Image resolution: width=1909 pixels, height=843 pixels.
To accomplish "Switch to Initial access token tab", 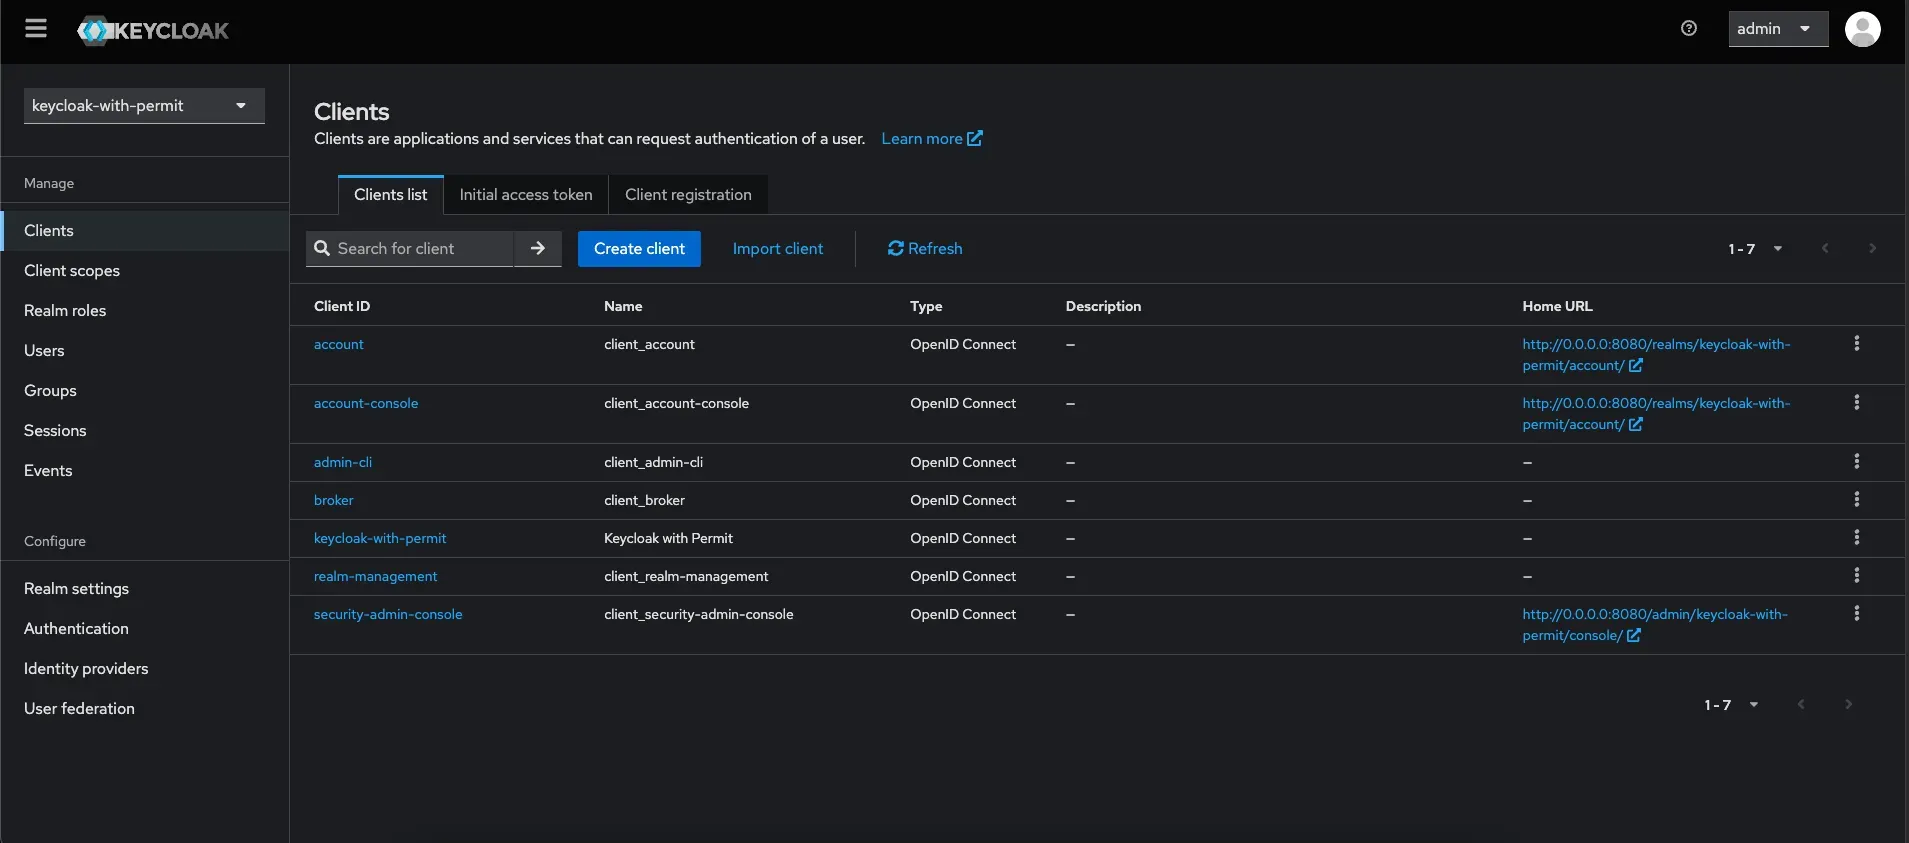I will click(526, 195).
